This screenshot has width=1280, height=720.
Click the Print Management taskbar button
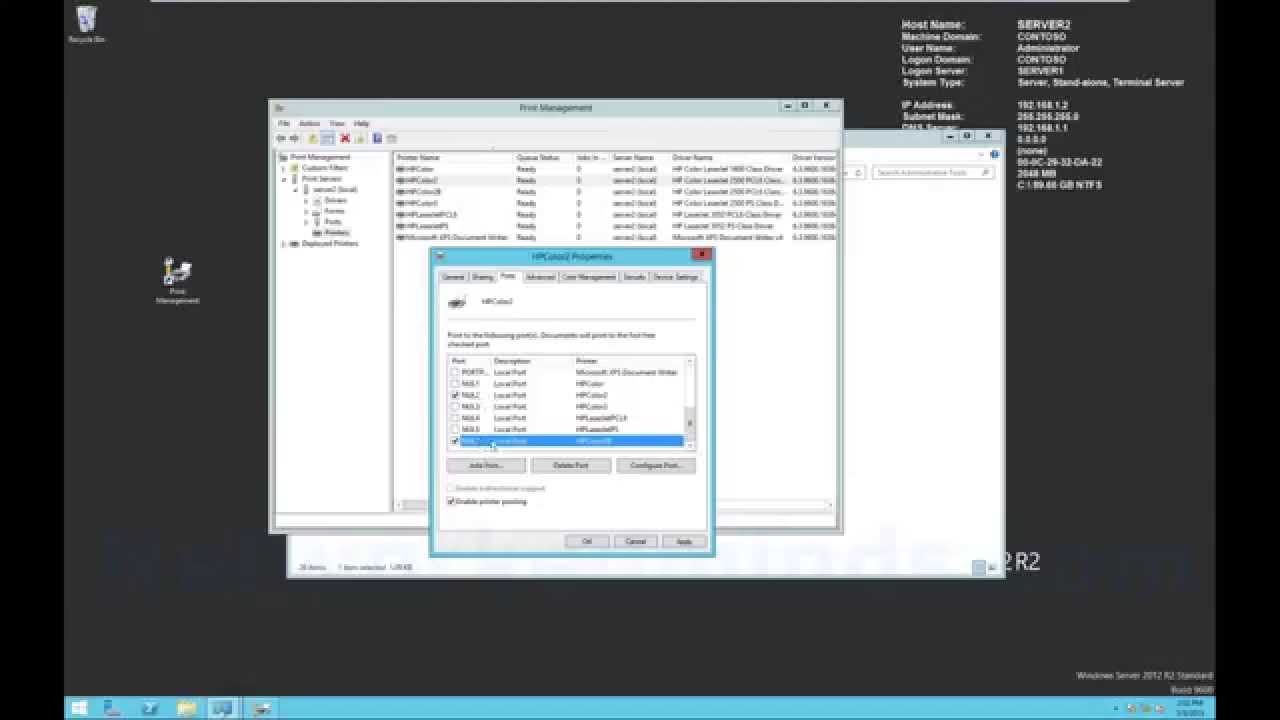pyautogui.click(x=260, y=708)
